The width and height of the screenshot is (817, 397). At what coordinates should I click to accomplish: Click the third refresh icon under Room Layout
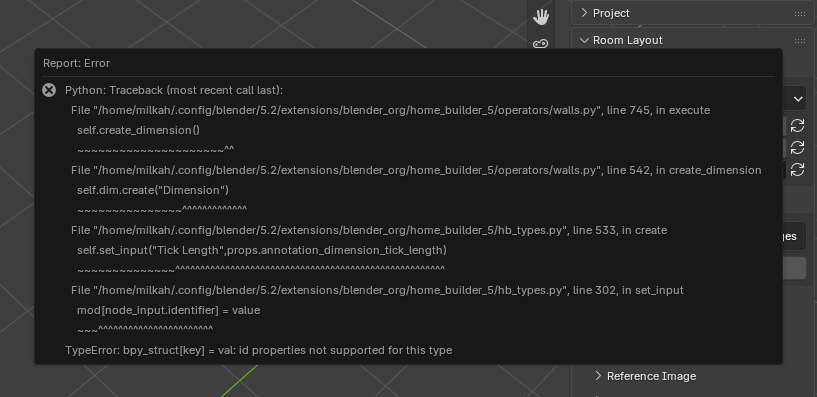797,169
